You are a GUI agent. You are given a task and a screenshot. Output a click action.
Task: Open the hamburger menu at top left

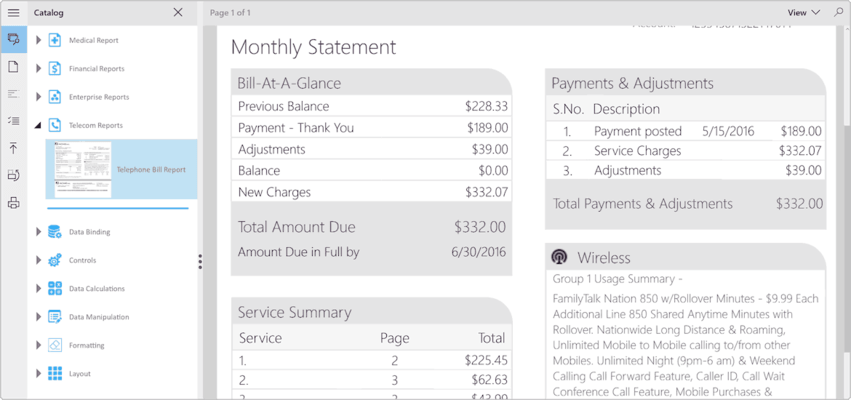[13, 13]
